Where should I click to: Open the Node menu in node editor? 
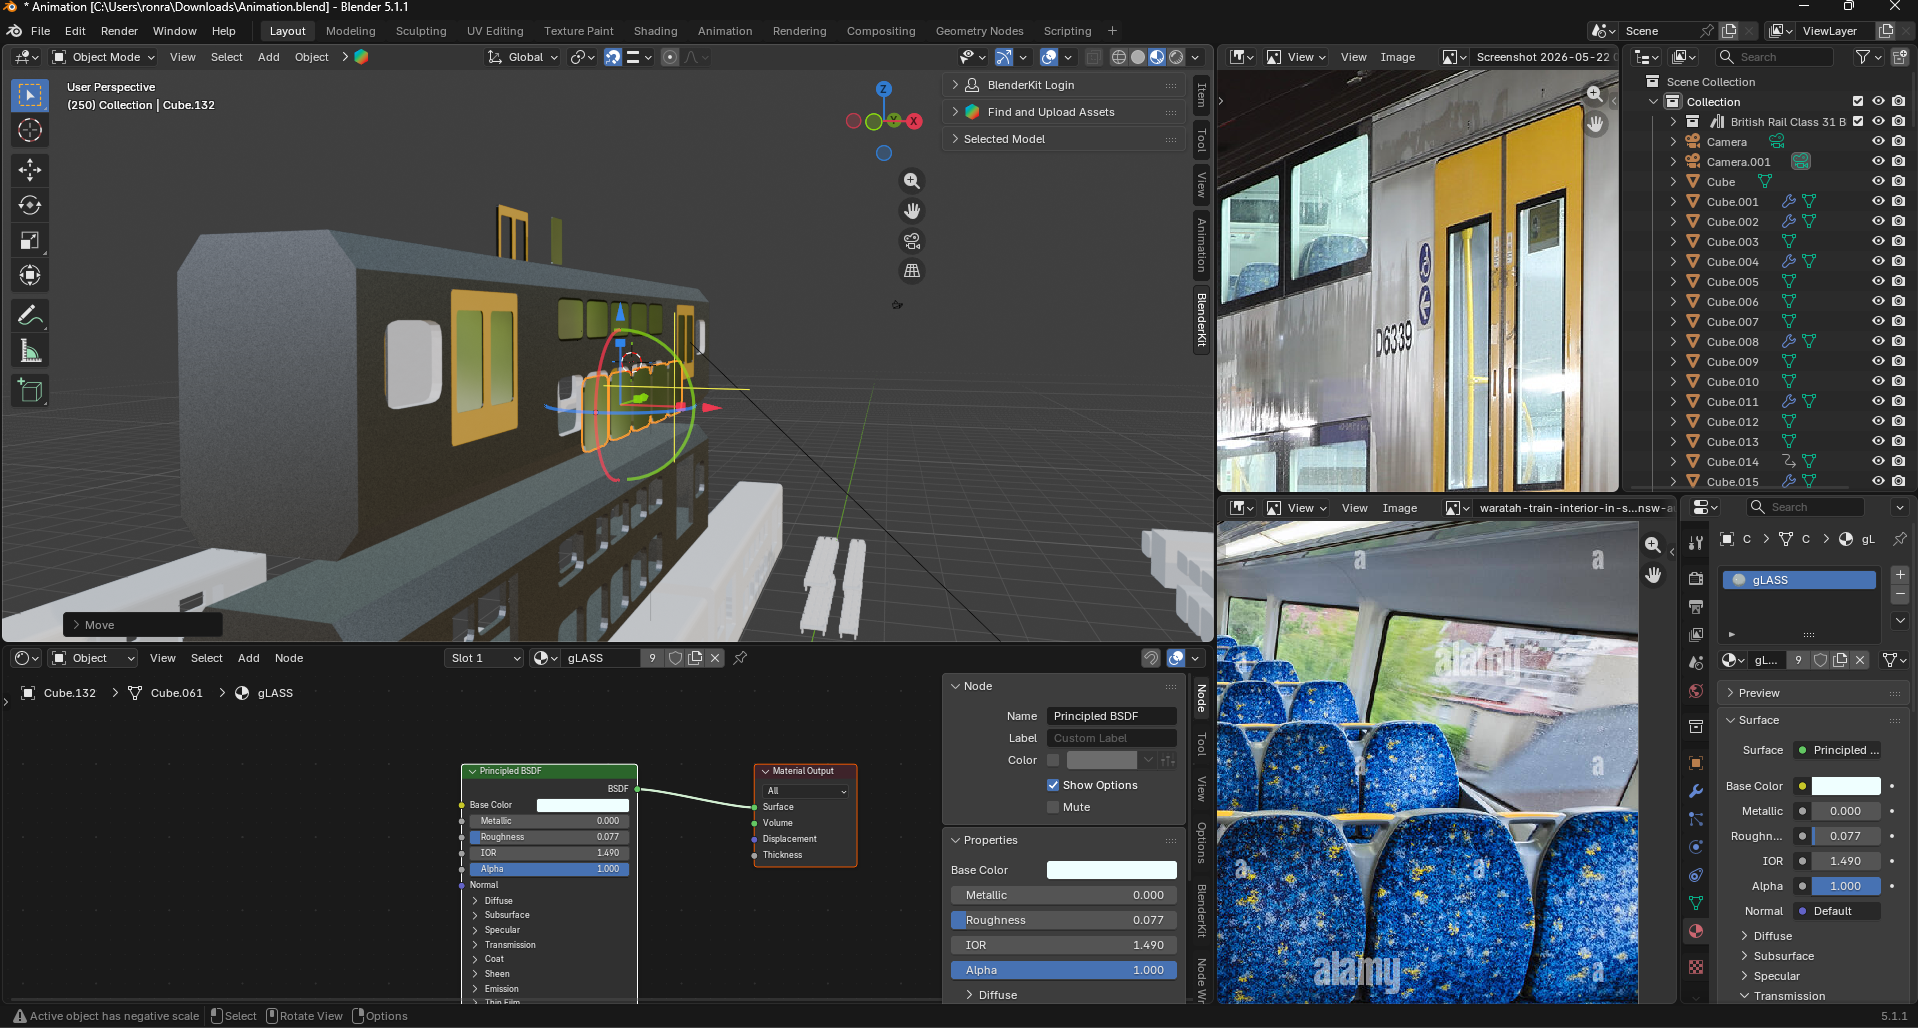point(289,658)
